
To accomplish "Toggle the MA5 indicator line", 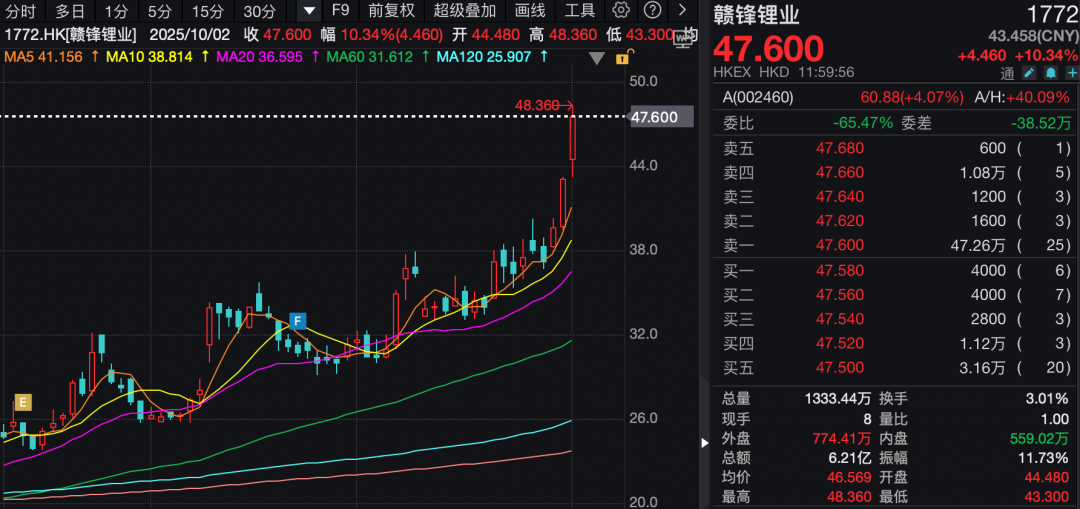I will coord(42,57).
